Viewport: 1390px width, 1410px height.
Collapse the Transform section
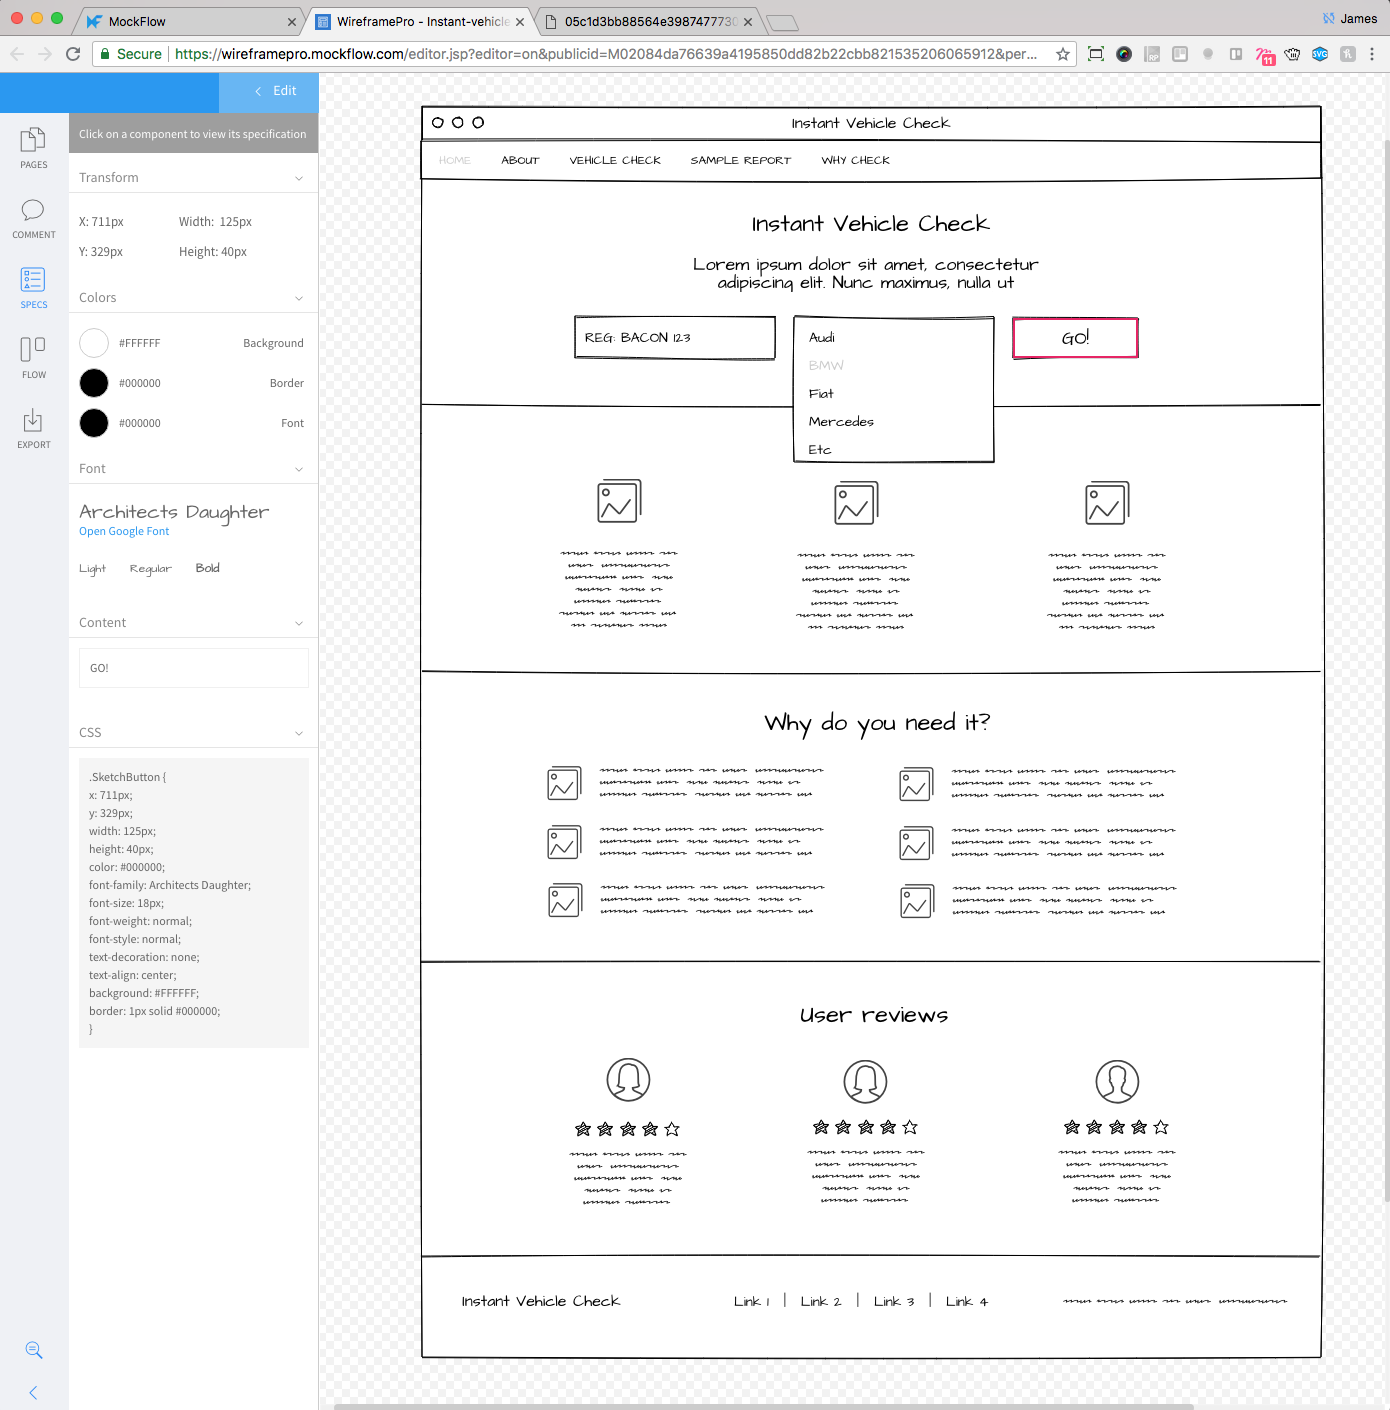299,178
